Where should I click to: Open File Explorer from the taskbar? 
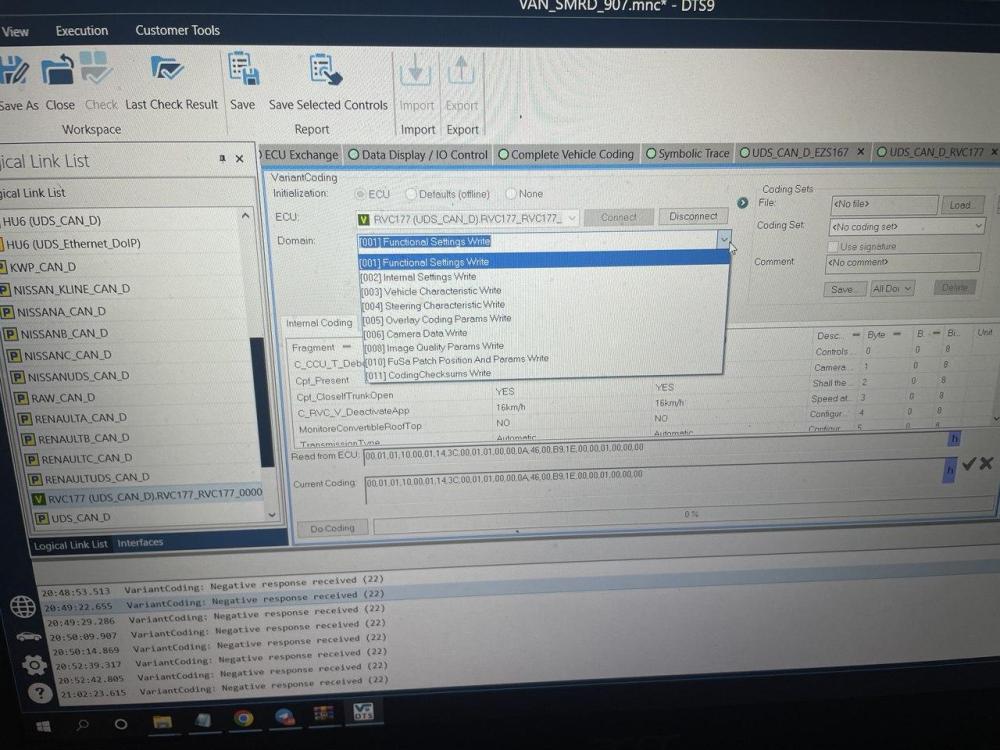click(x=162, y=721)
